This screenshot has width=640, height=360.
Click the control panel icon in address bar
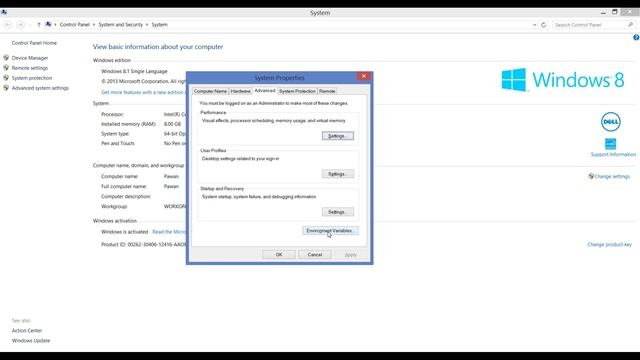click(x=48, y=24)
